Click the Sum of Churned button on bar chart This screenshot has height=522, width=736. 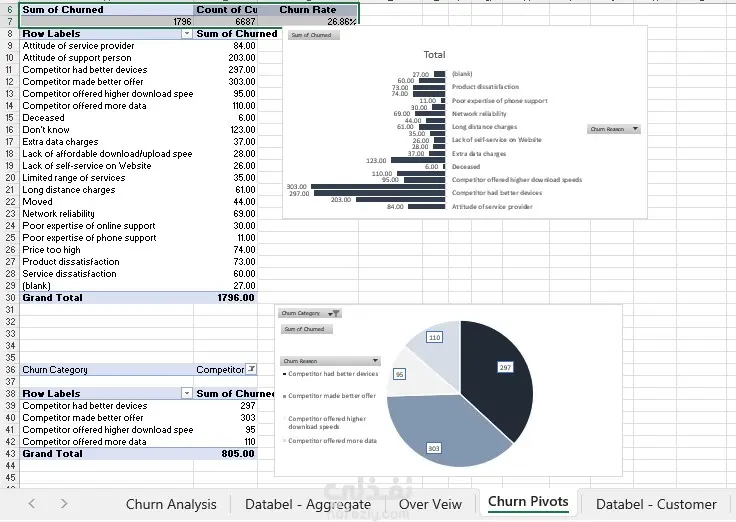(x=313, y=35)
